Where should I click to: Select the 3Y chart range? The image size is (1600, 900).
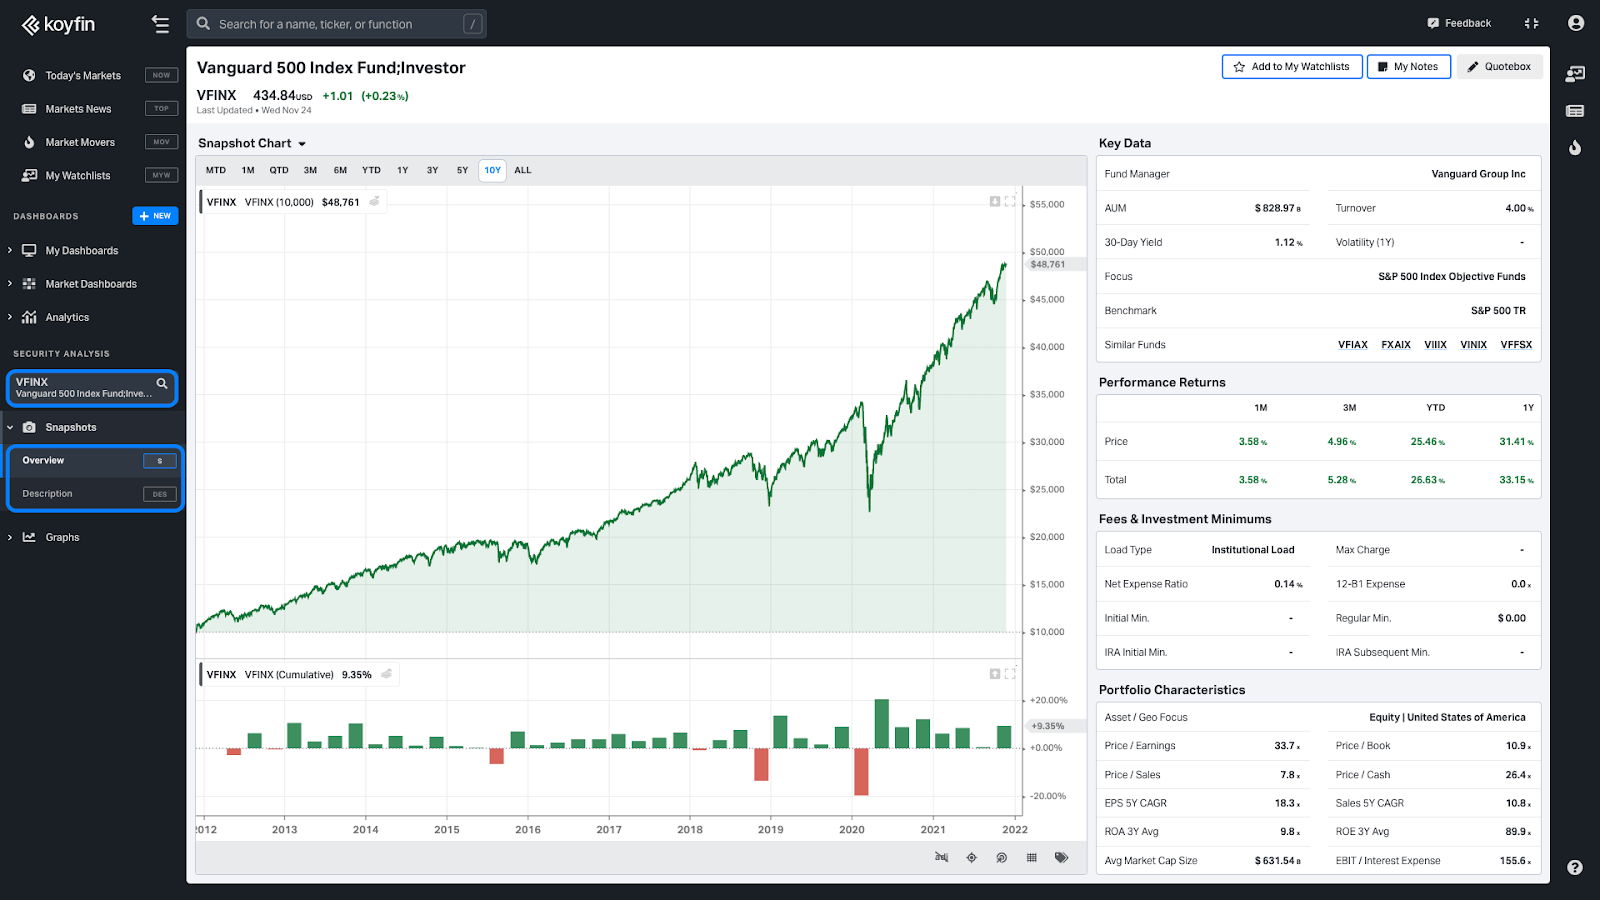(433, 170)
